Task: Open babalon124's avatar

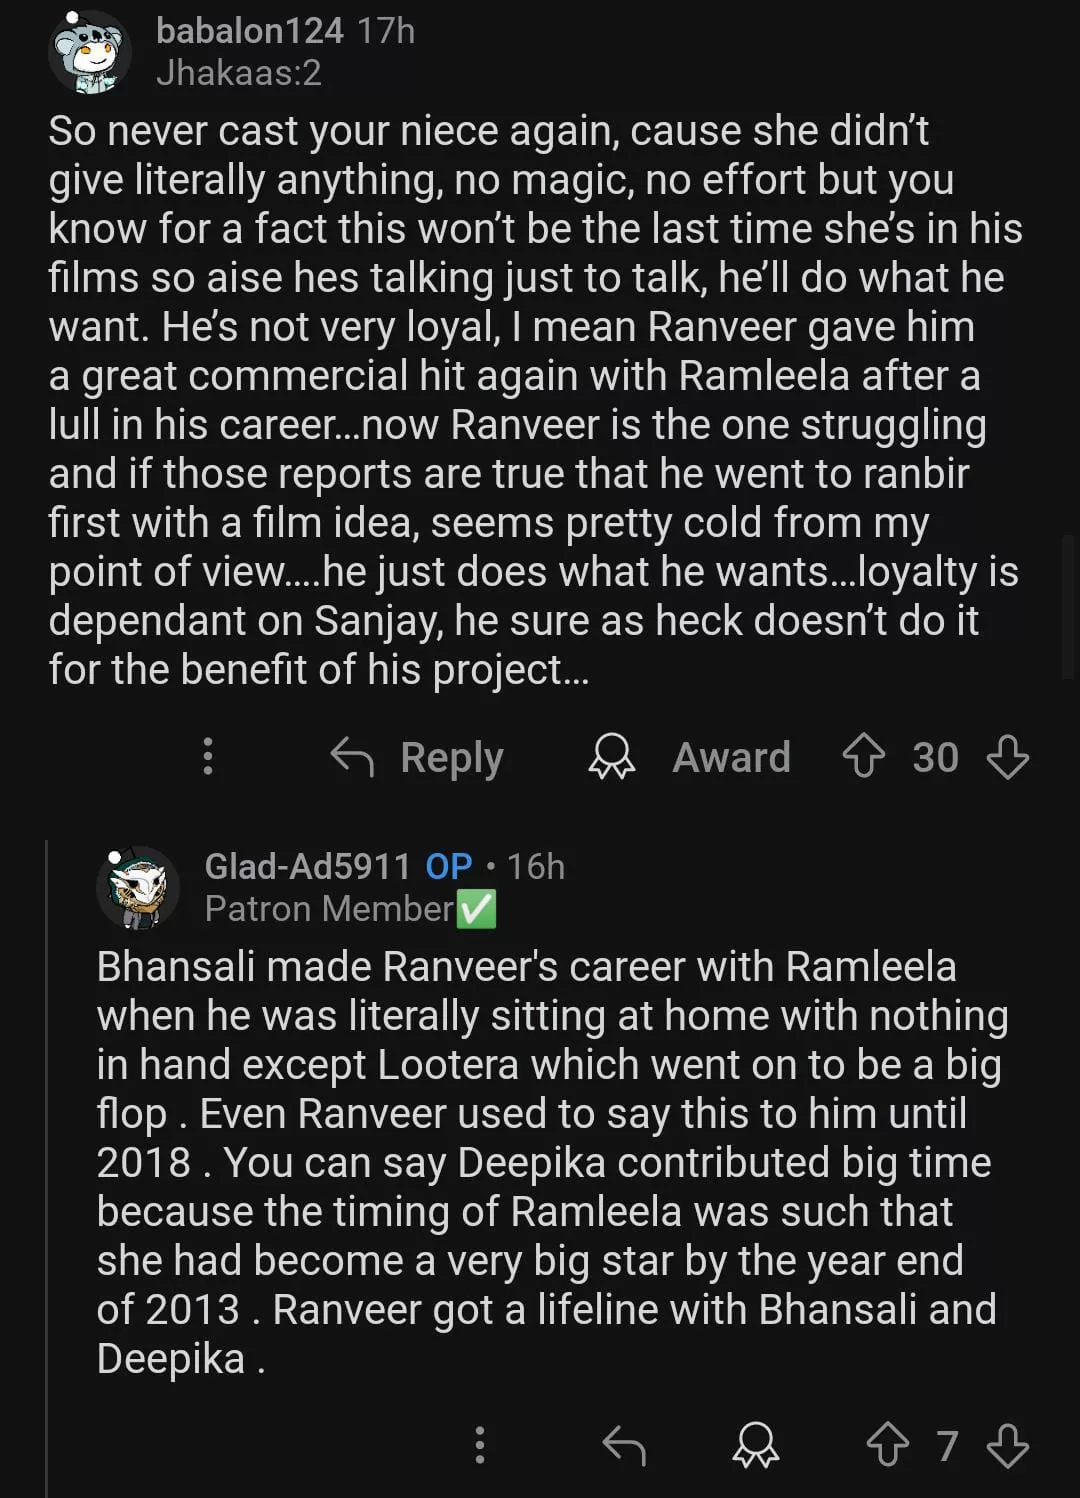Action: coord(90,52)
